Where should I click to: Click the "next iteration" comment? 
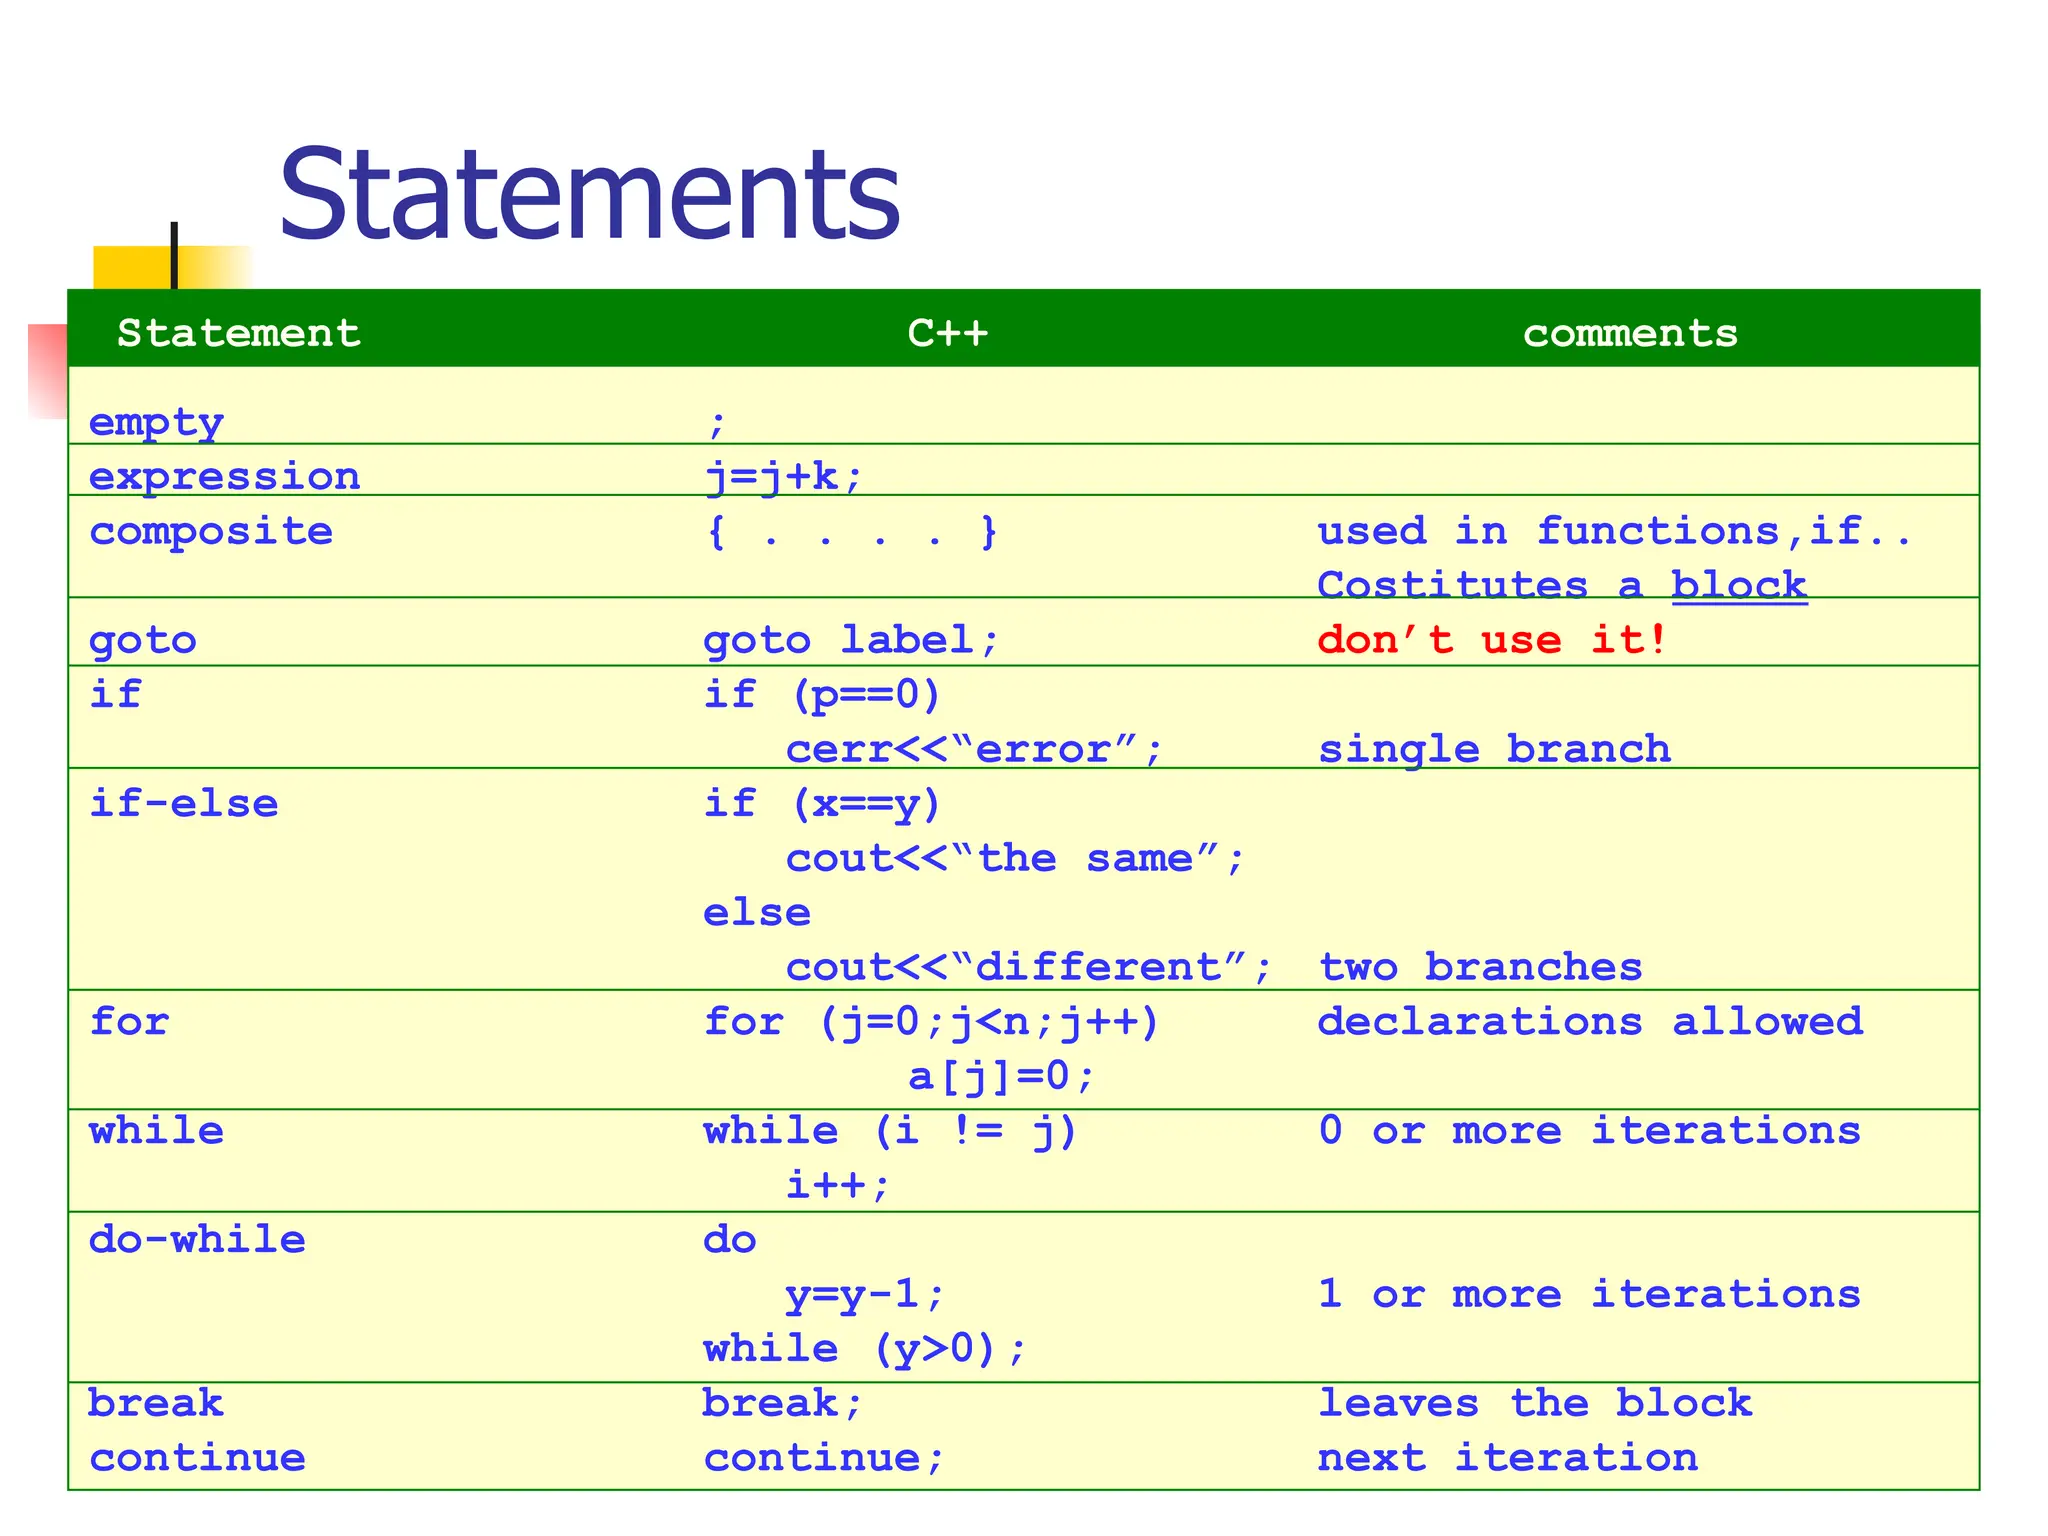[x=1508, y=1458]
